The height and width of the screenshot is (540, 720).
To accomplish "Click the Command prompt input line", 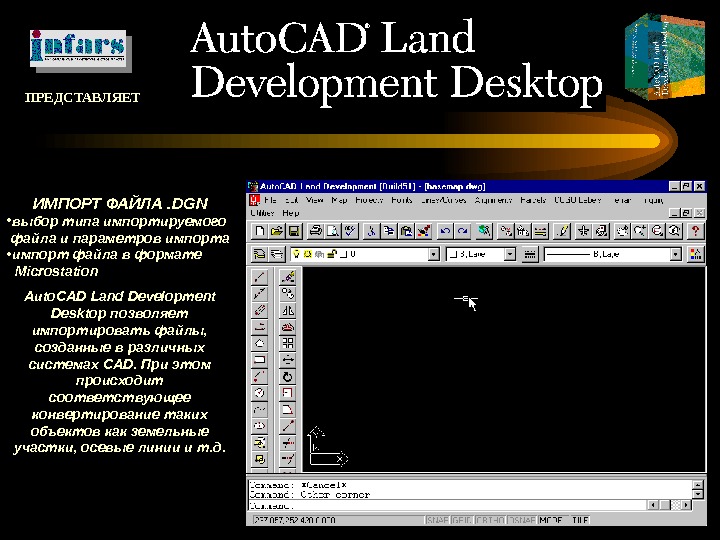I will pos(447,506).
